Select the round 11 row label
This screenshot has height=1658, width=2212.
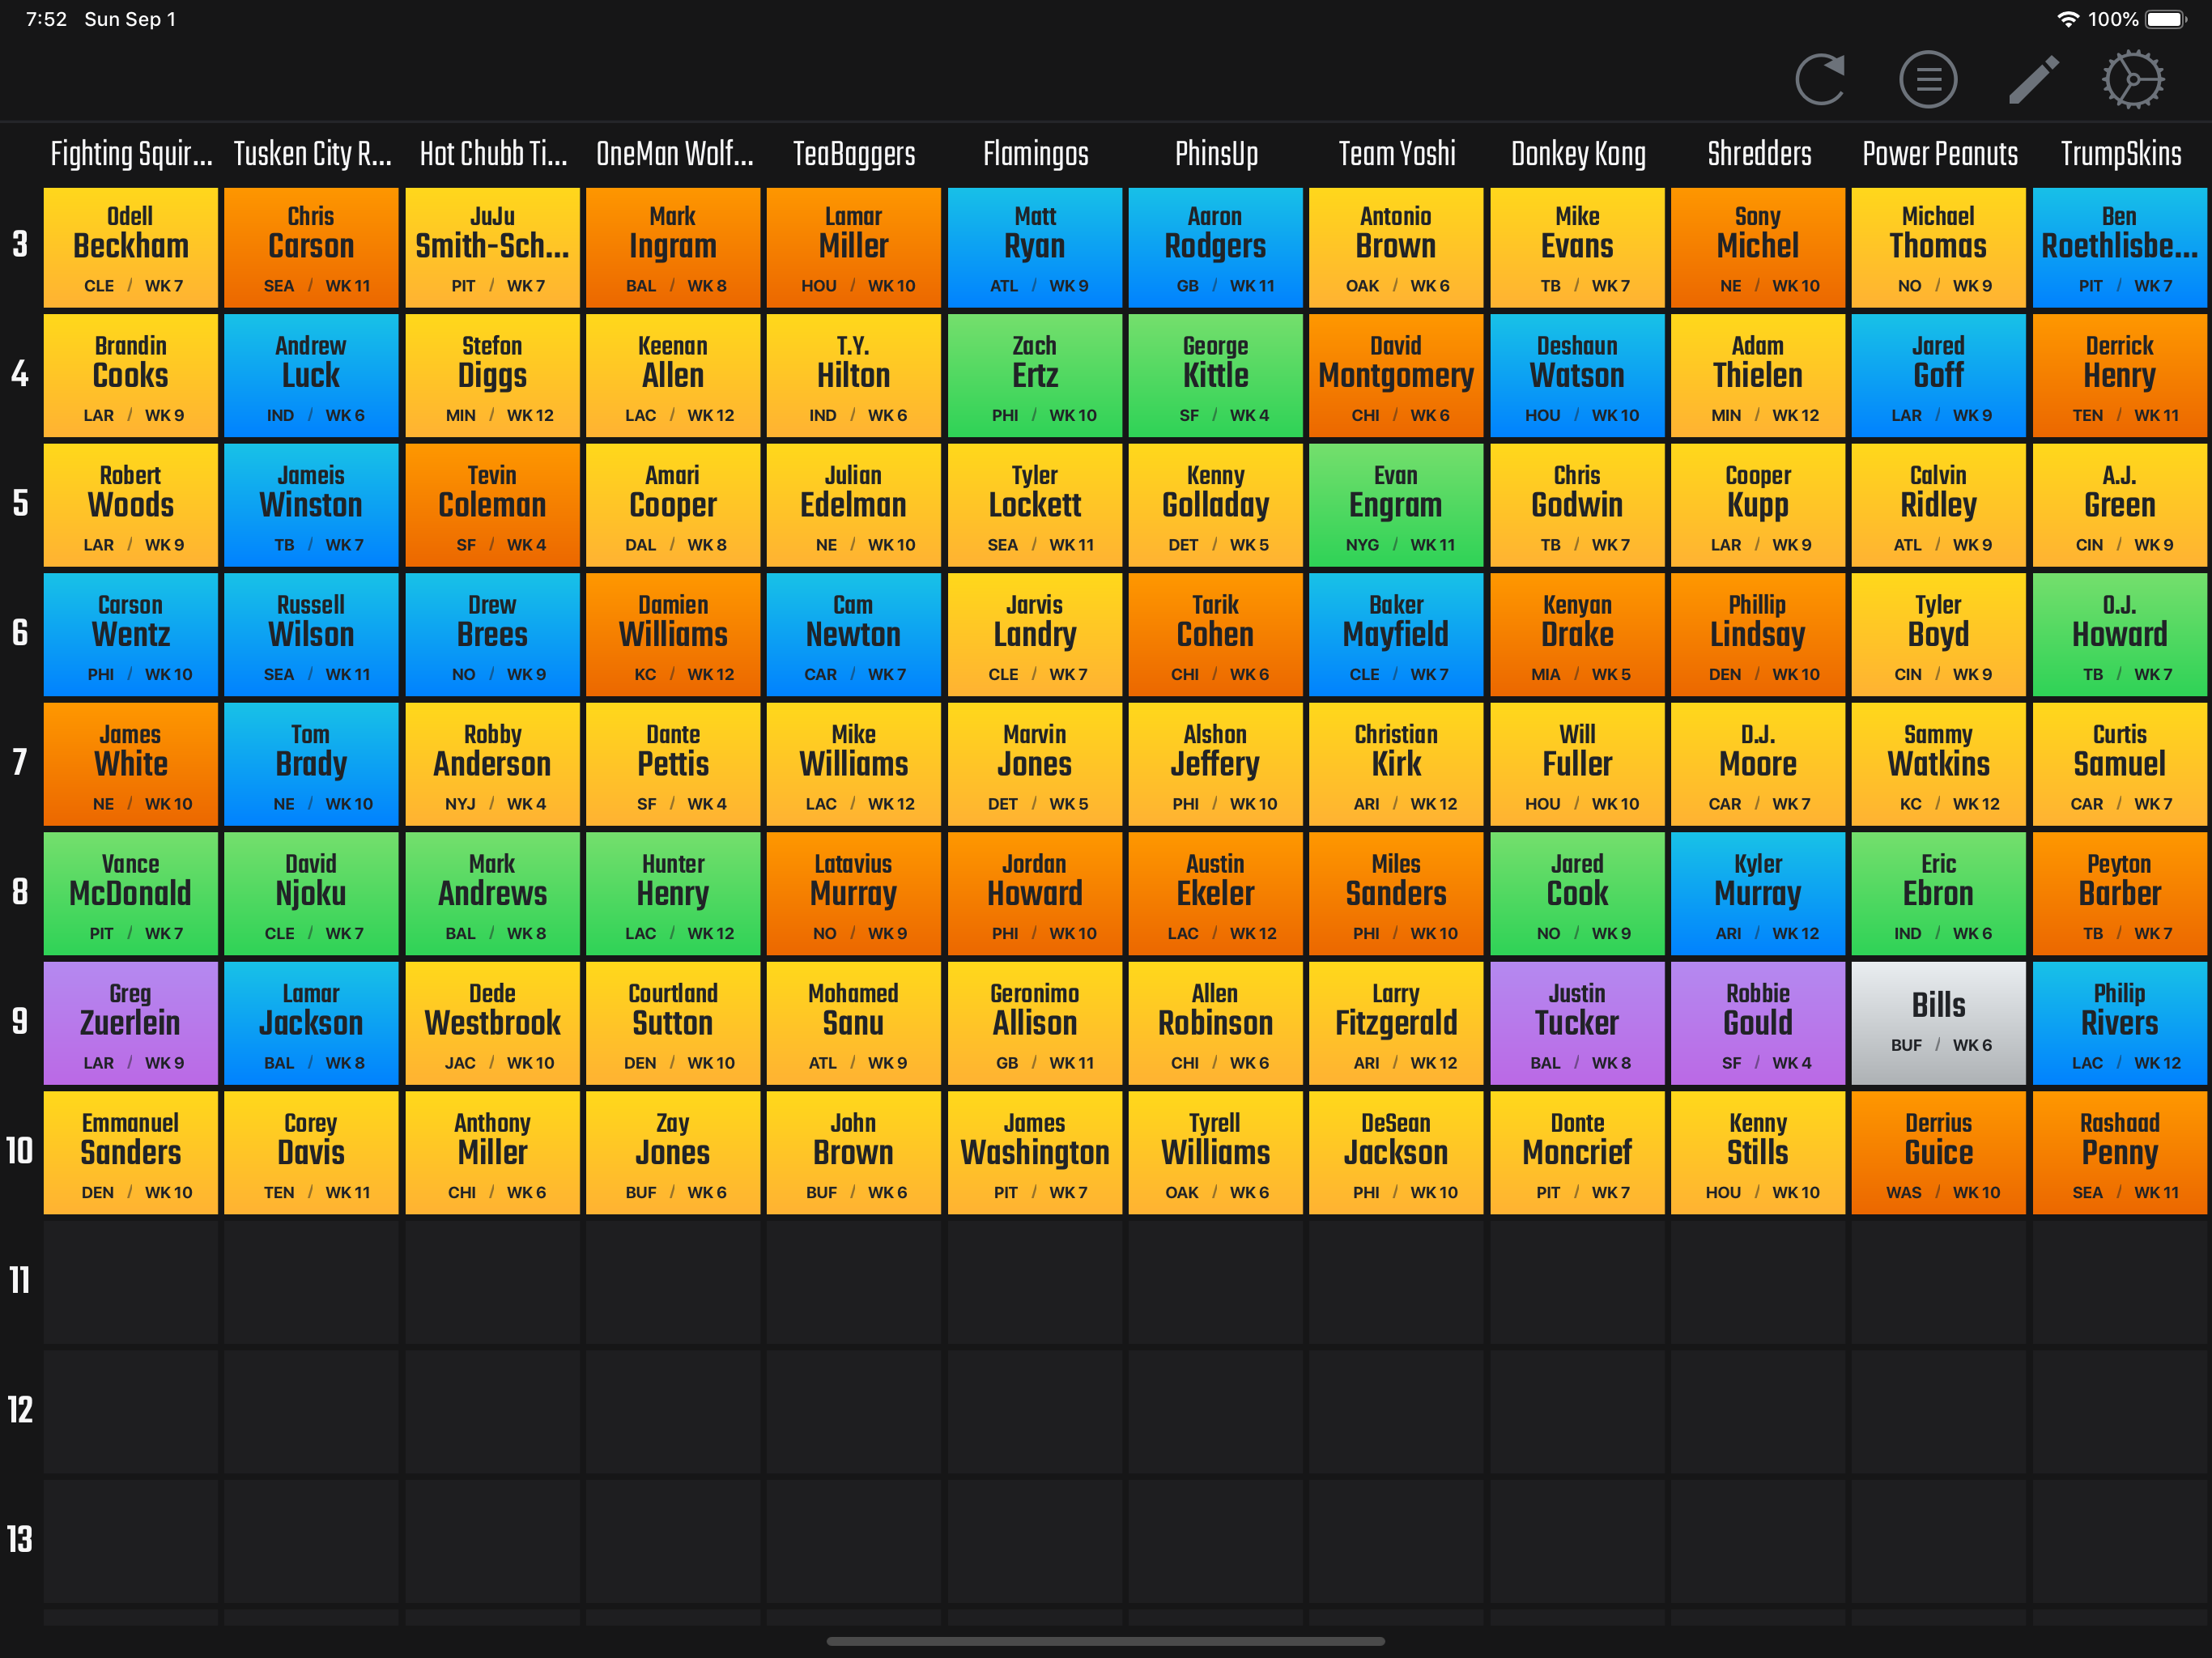(20, 1281)
